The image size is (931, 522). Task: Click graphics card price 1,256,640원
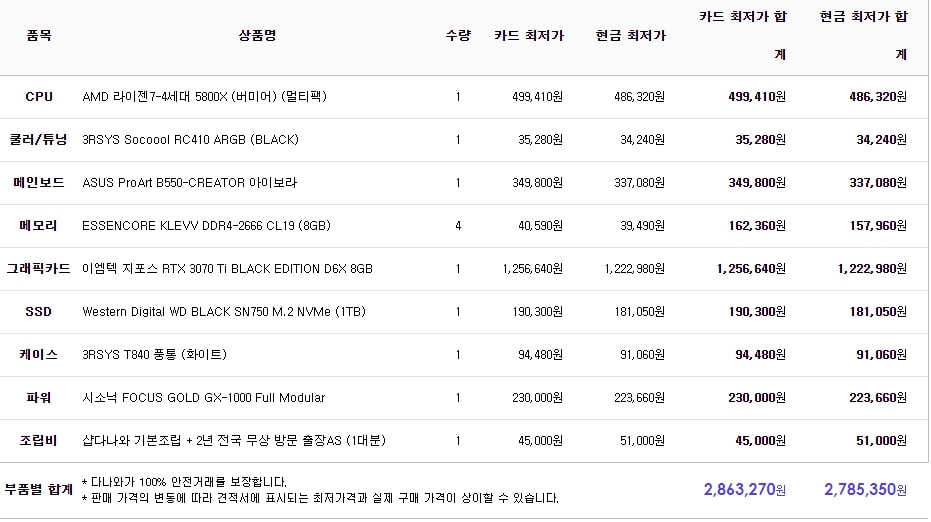[533, 268]
